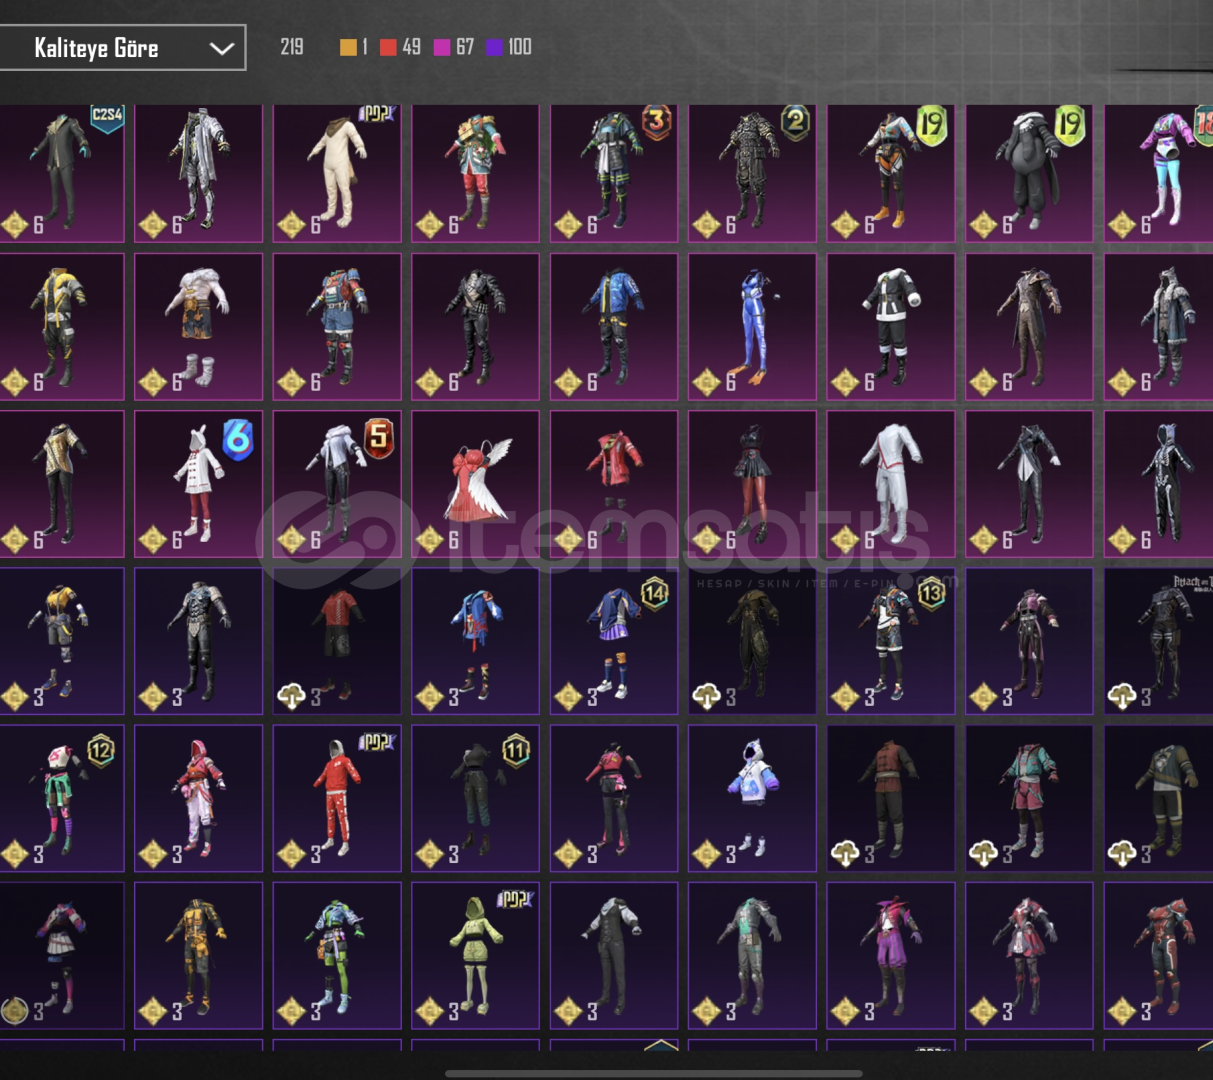1213x1080 pixels.
Task: Click download cloud icon on dim olive outfit
Action: [x=707, y=696]
